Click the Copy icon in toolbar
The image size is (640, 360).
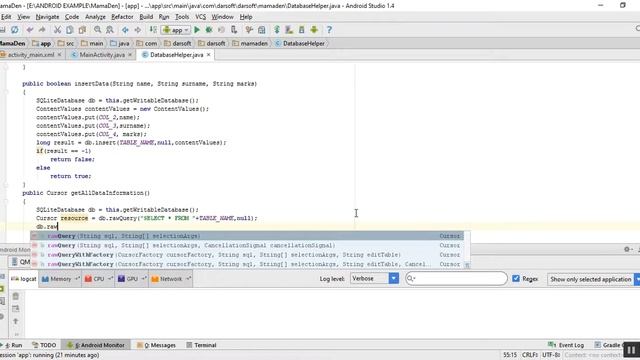point(70,30)
